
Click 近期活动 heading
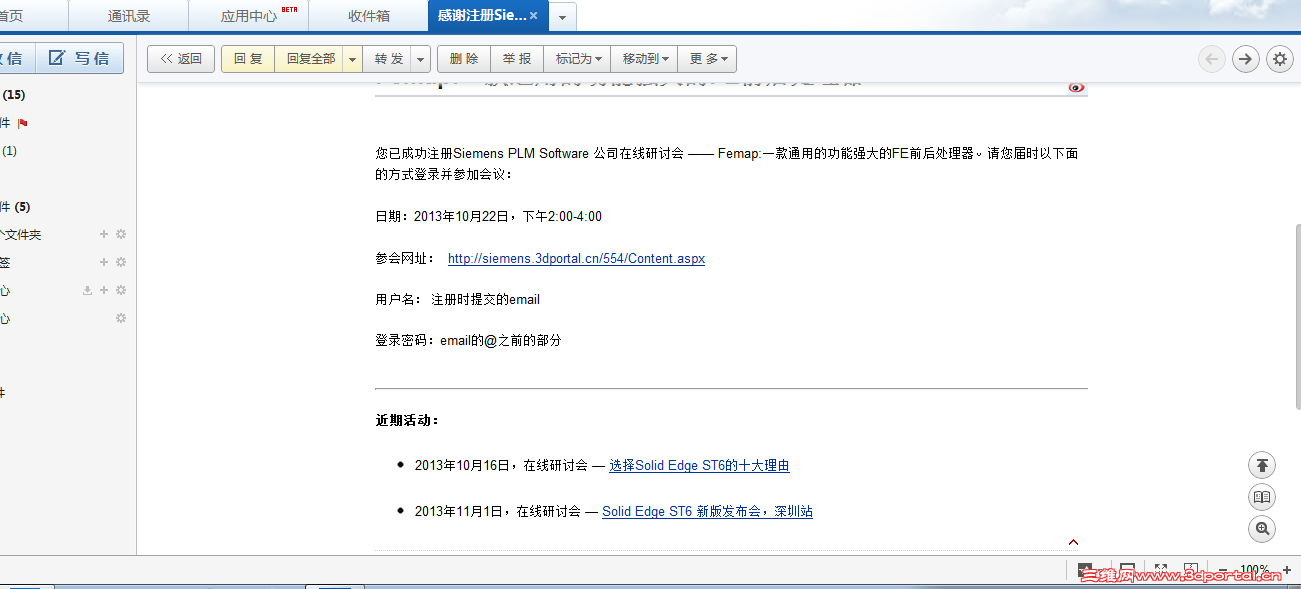(407, 420)
